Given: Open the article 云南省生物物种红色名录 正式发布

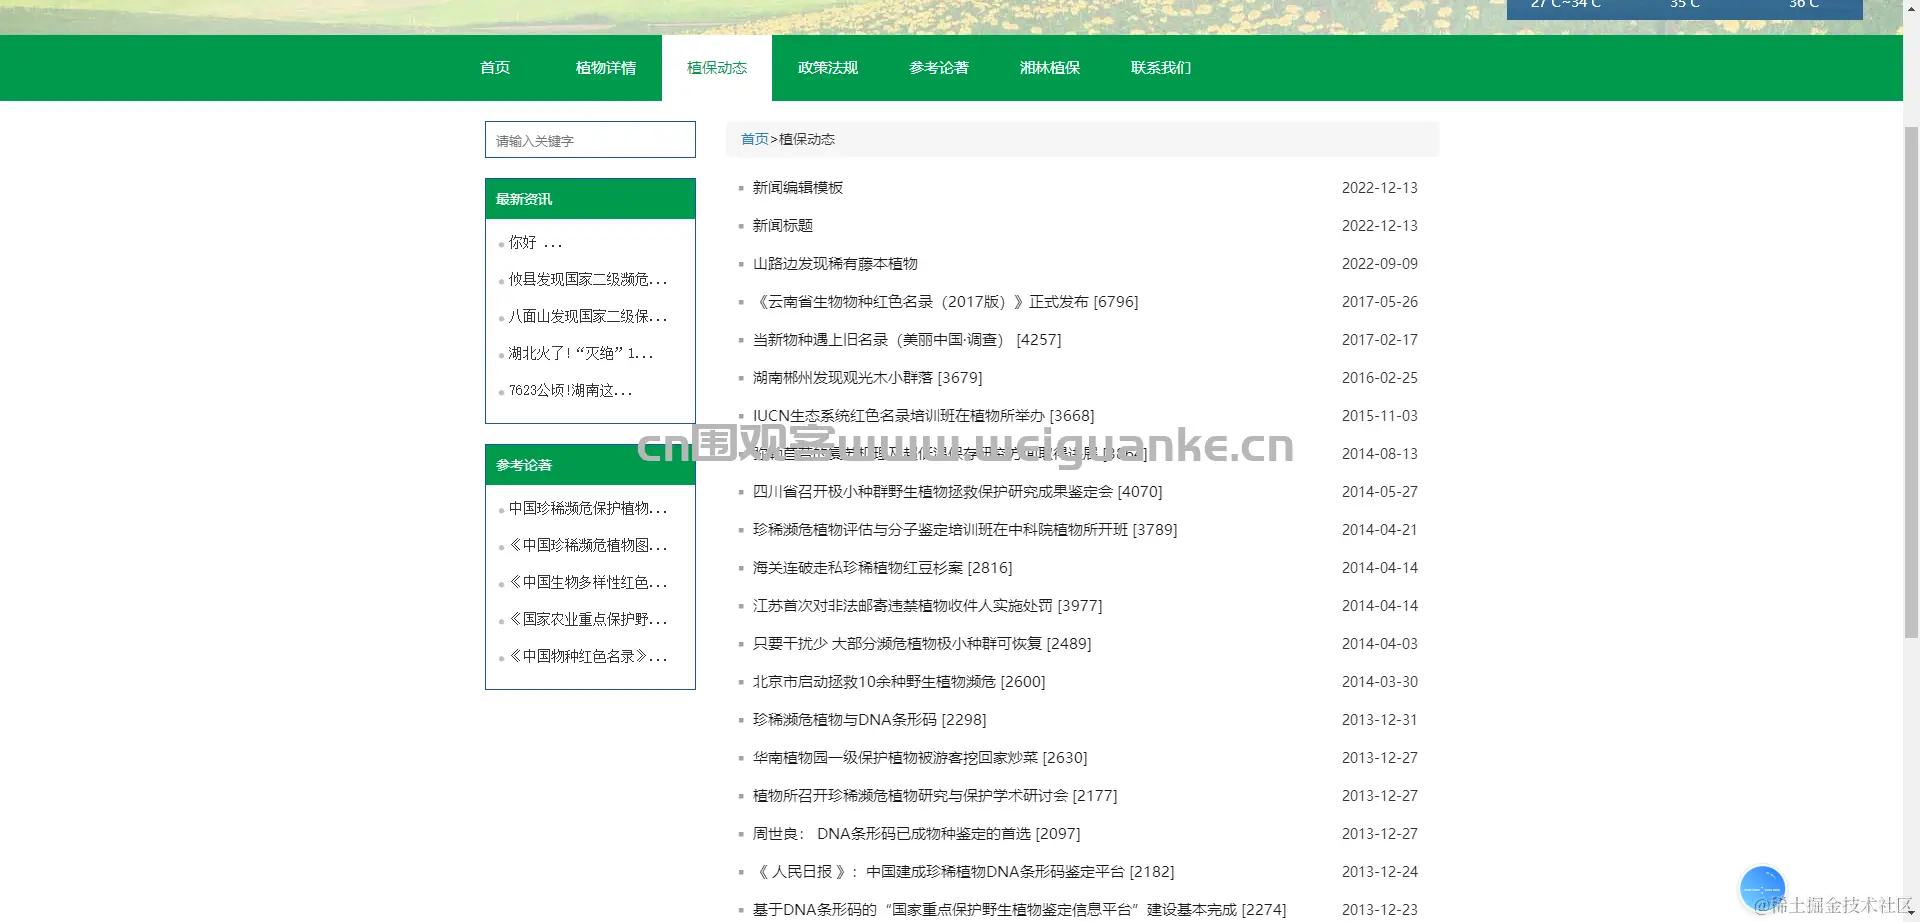Looking at the screenshot, I should coord(945,302).
